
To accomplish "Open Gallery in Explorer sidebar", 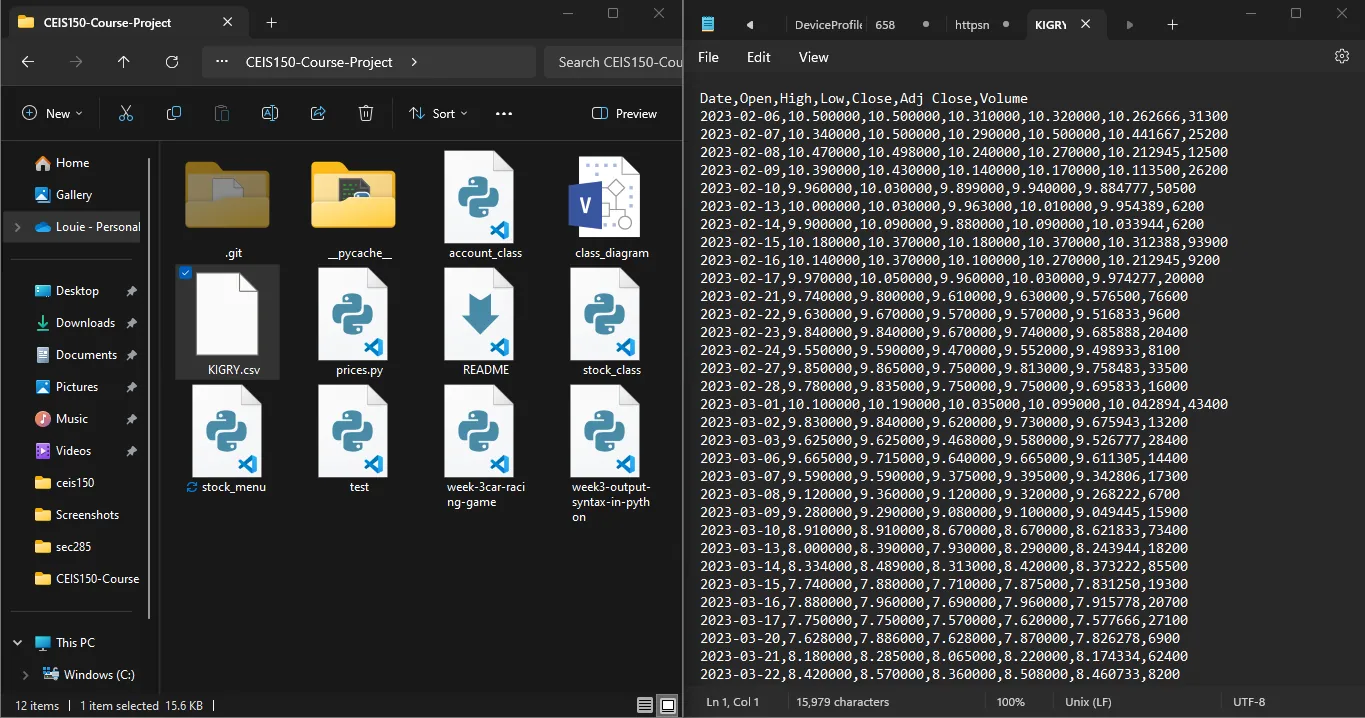I will (x=76, y=195).
